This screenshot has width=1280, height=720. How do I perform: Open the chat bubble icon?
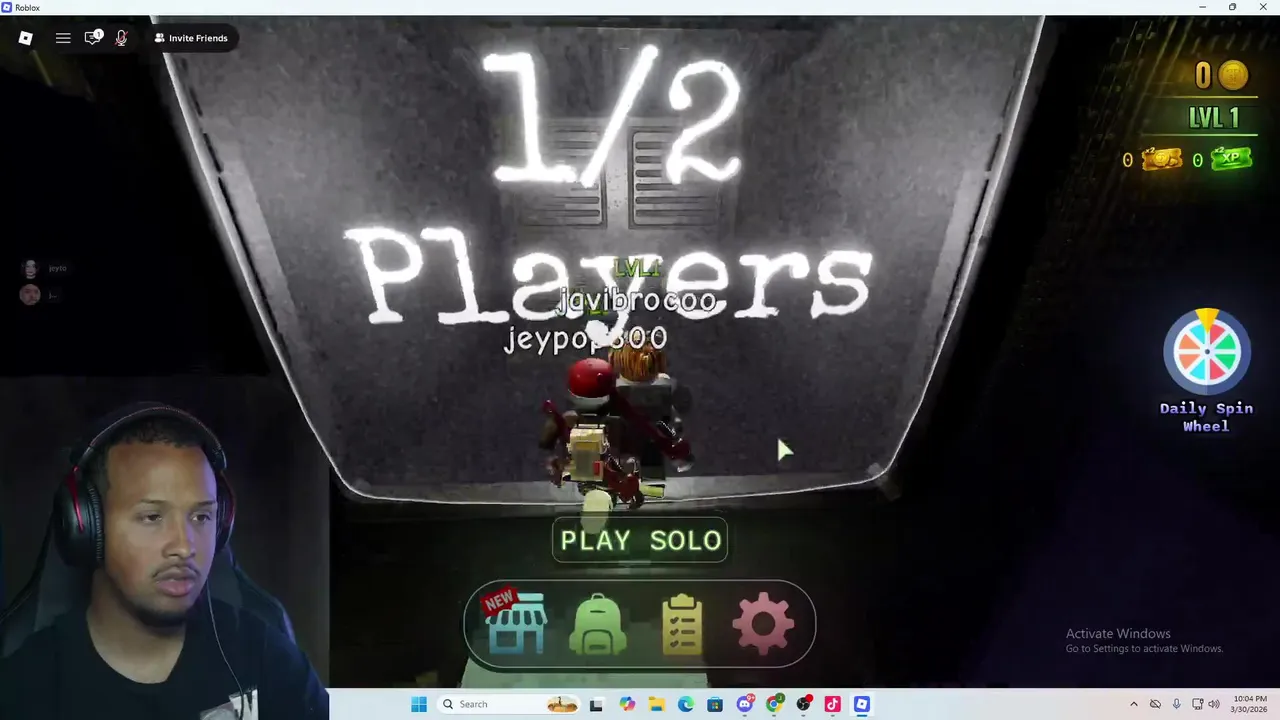93,38
